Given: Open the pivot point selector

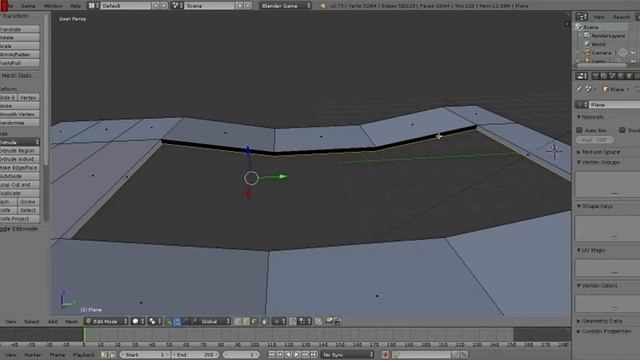Looking at the screenshot, I should (x=155, y=322).
